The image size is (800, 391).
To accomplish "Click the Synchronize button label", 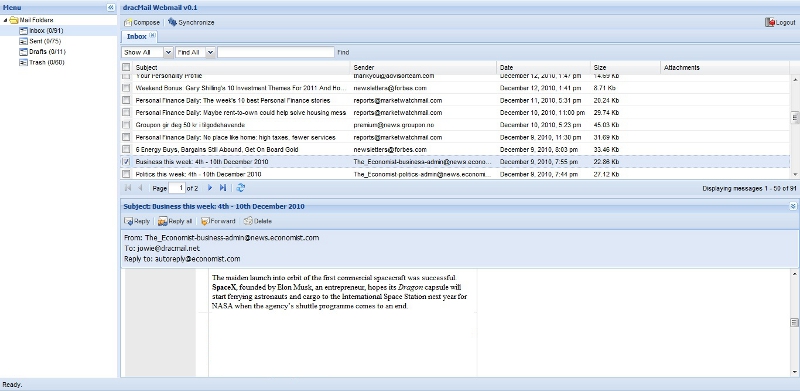I will click(196, 22).
